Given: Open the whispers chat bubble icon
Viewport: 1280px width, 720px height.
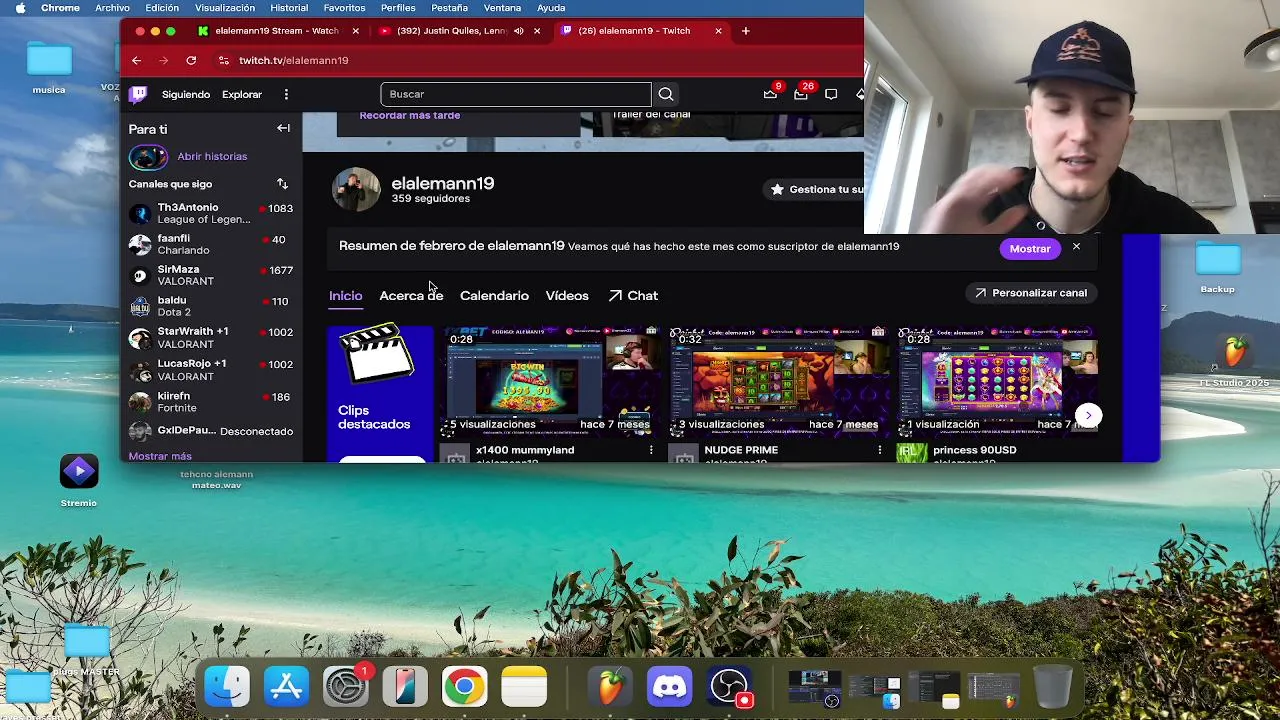Looking at the screenshot, I should (831, 94).
